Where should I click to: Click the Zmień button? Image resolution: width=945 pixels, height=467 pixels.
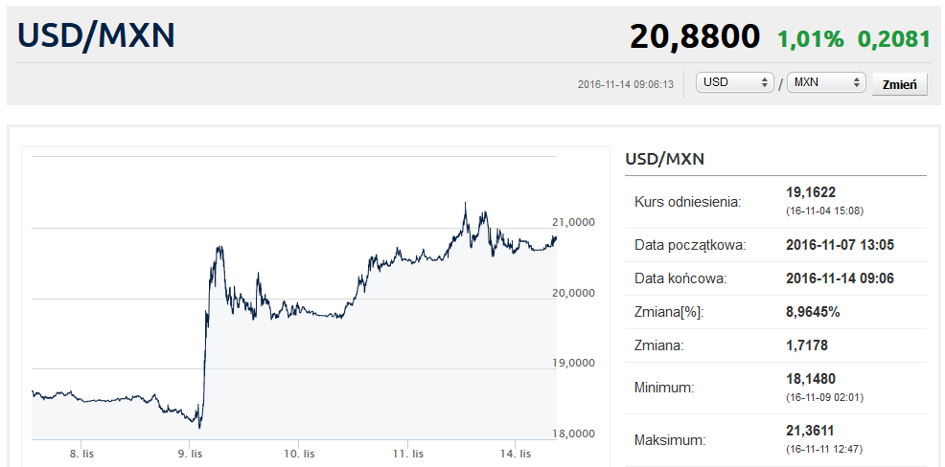click(x=900, y=84)
